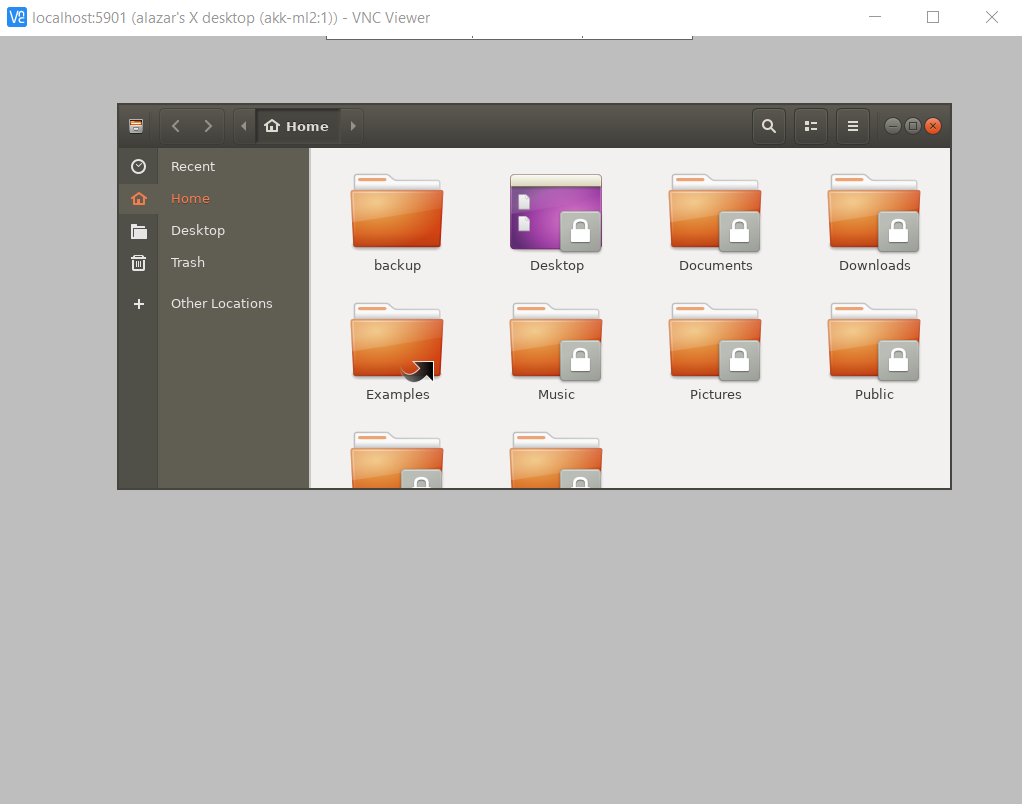The image size is (1022, 804).
Task: Open Other Locations in the sidebar
Action: (222, 304)
